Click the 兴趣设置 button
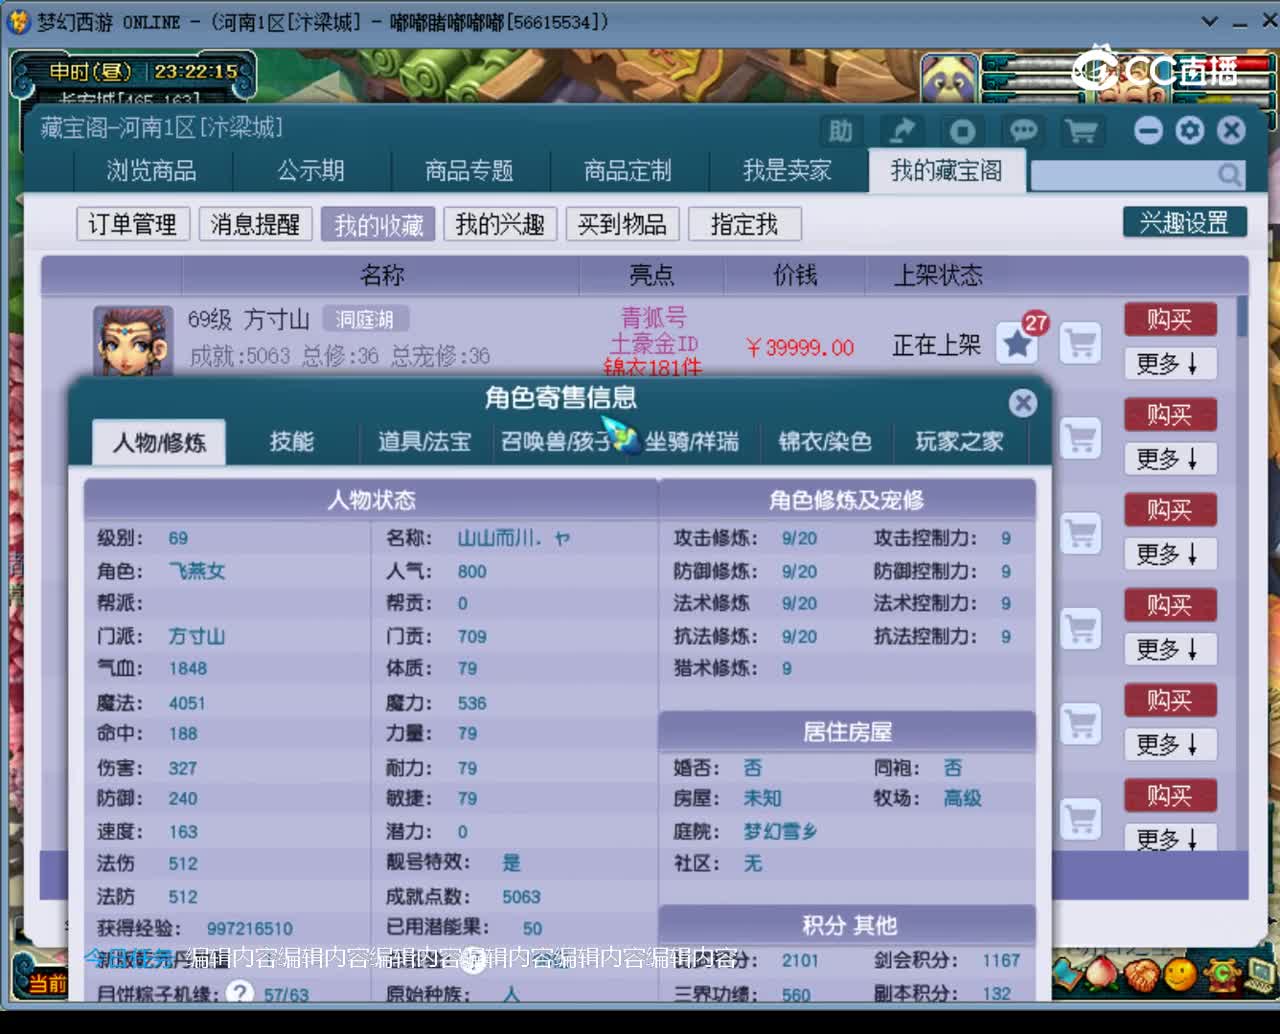This screenshot has width=1280, height=1034. pyautogui.click(x=1185, y=222)
